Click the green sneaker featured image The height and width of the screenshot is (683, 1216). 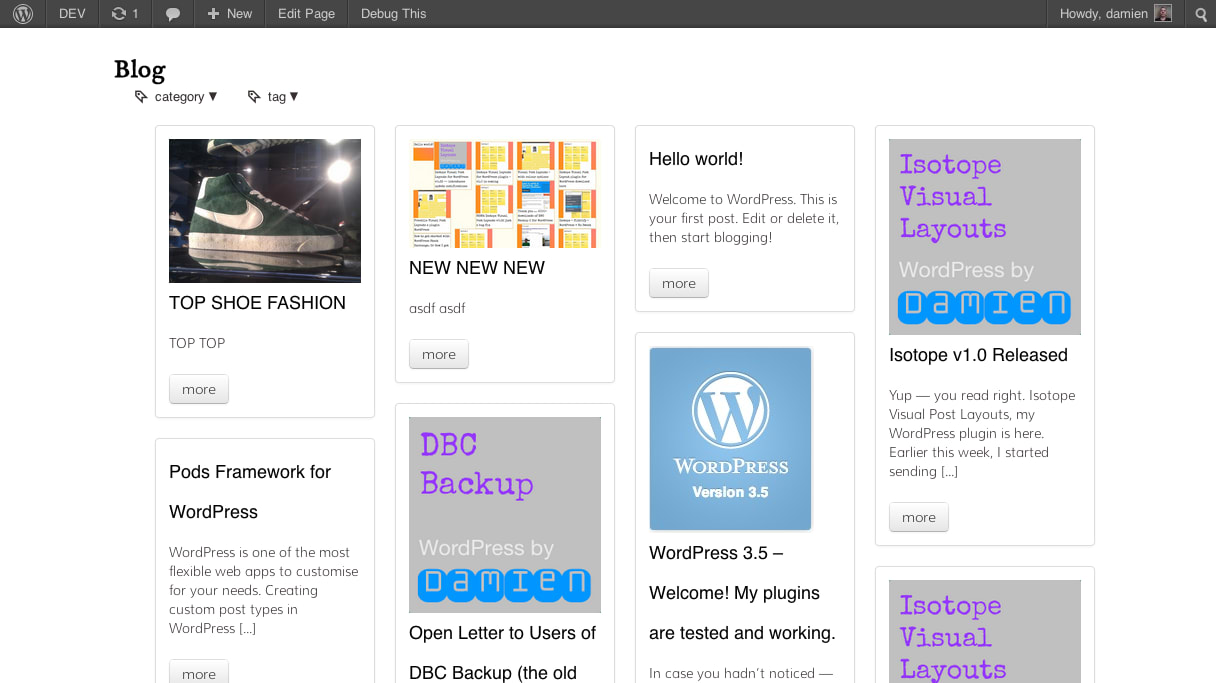pos(264,210)
